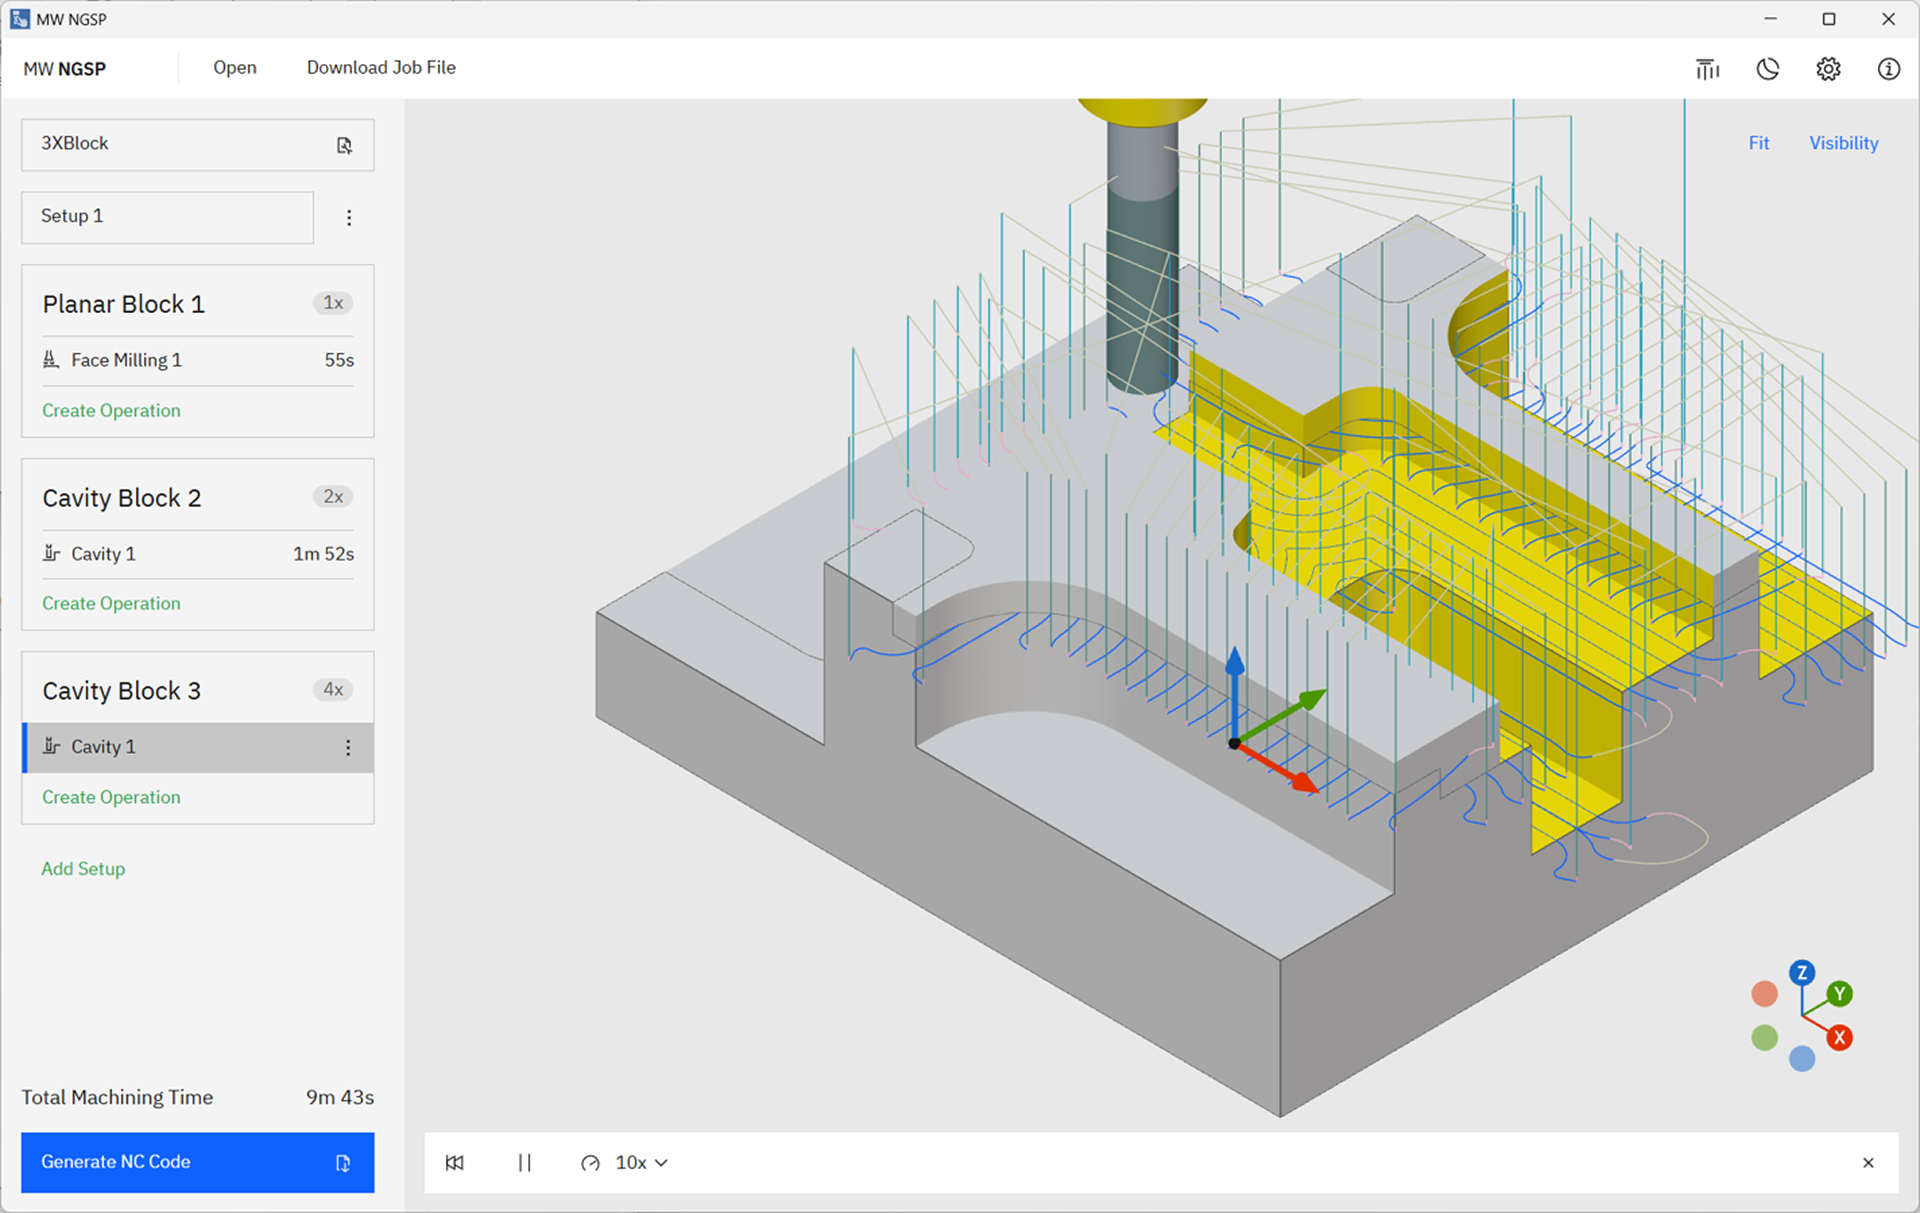Click Download Job File
1920x1213 pixels.
click(x=381, y=68)
